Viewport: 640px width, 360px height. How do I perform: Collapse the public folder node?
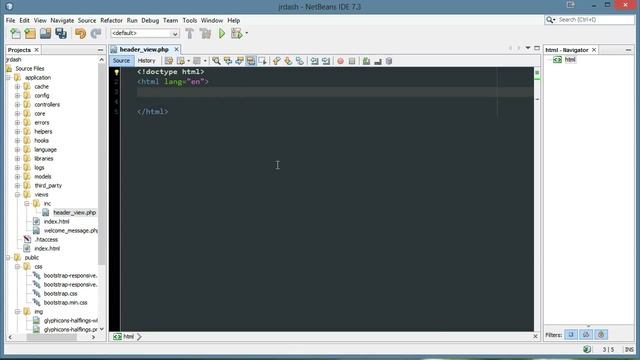pyautogui.click(x=8, y=258)
